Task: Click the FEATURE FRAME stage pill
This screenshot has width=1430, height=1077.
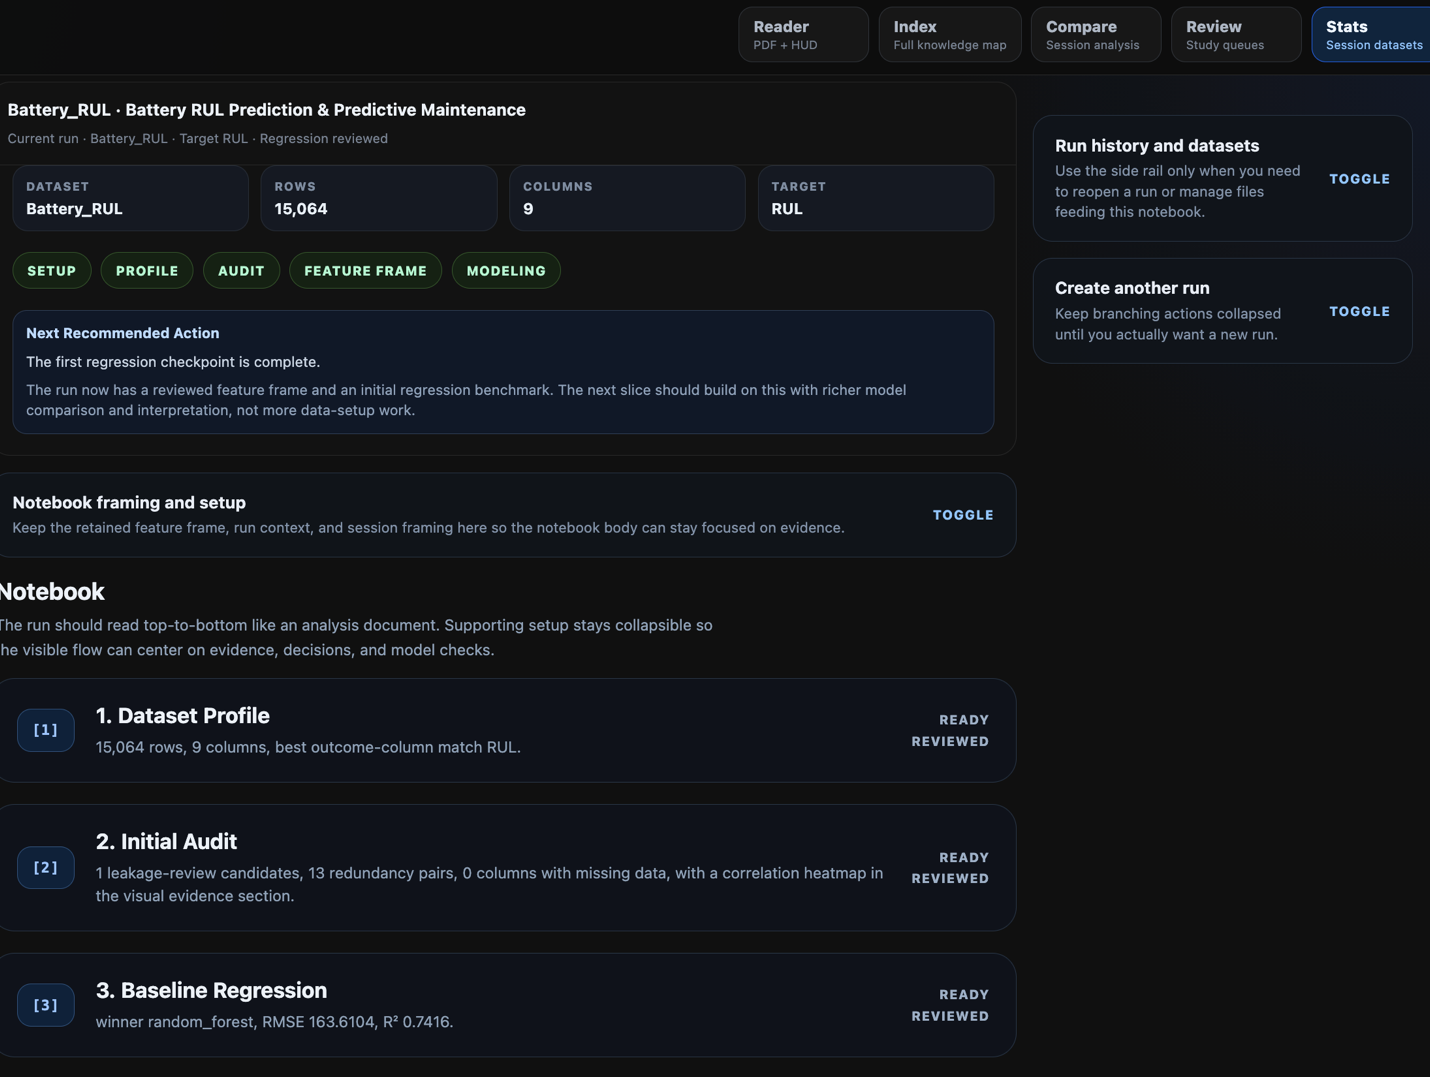Action: (x=365, y=271)
